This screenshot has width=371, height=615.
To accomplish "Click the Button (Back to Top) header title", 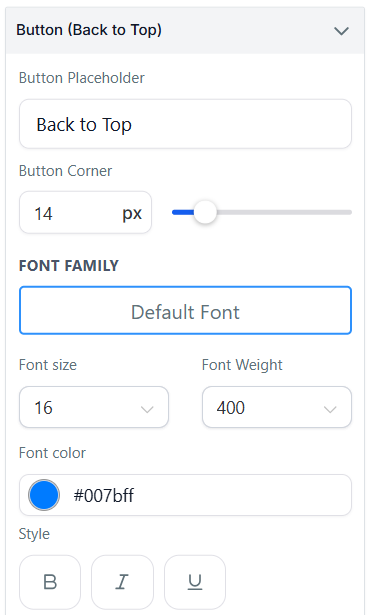I will pyautogui.click(x=89, y=30).
